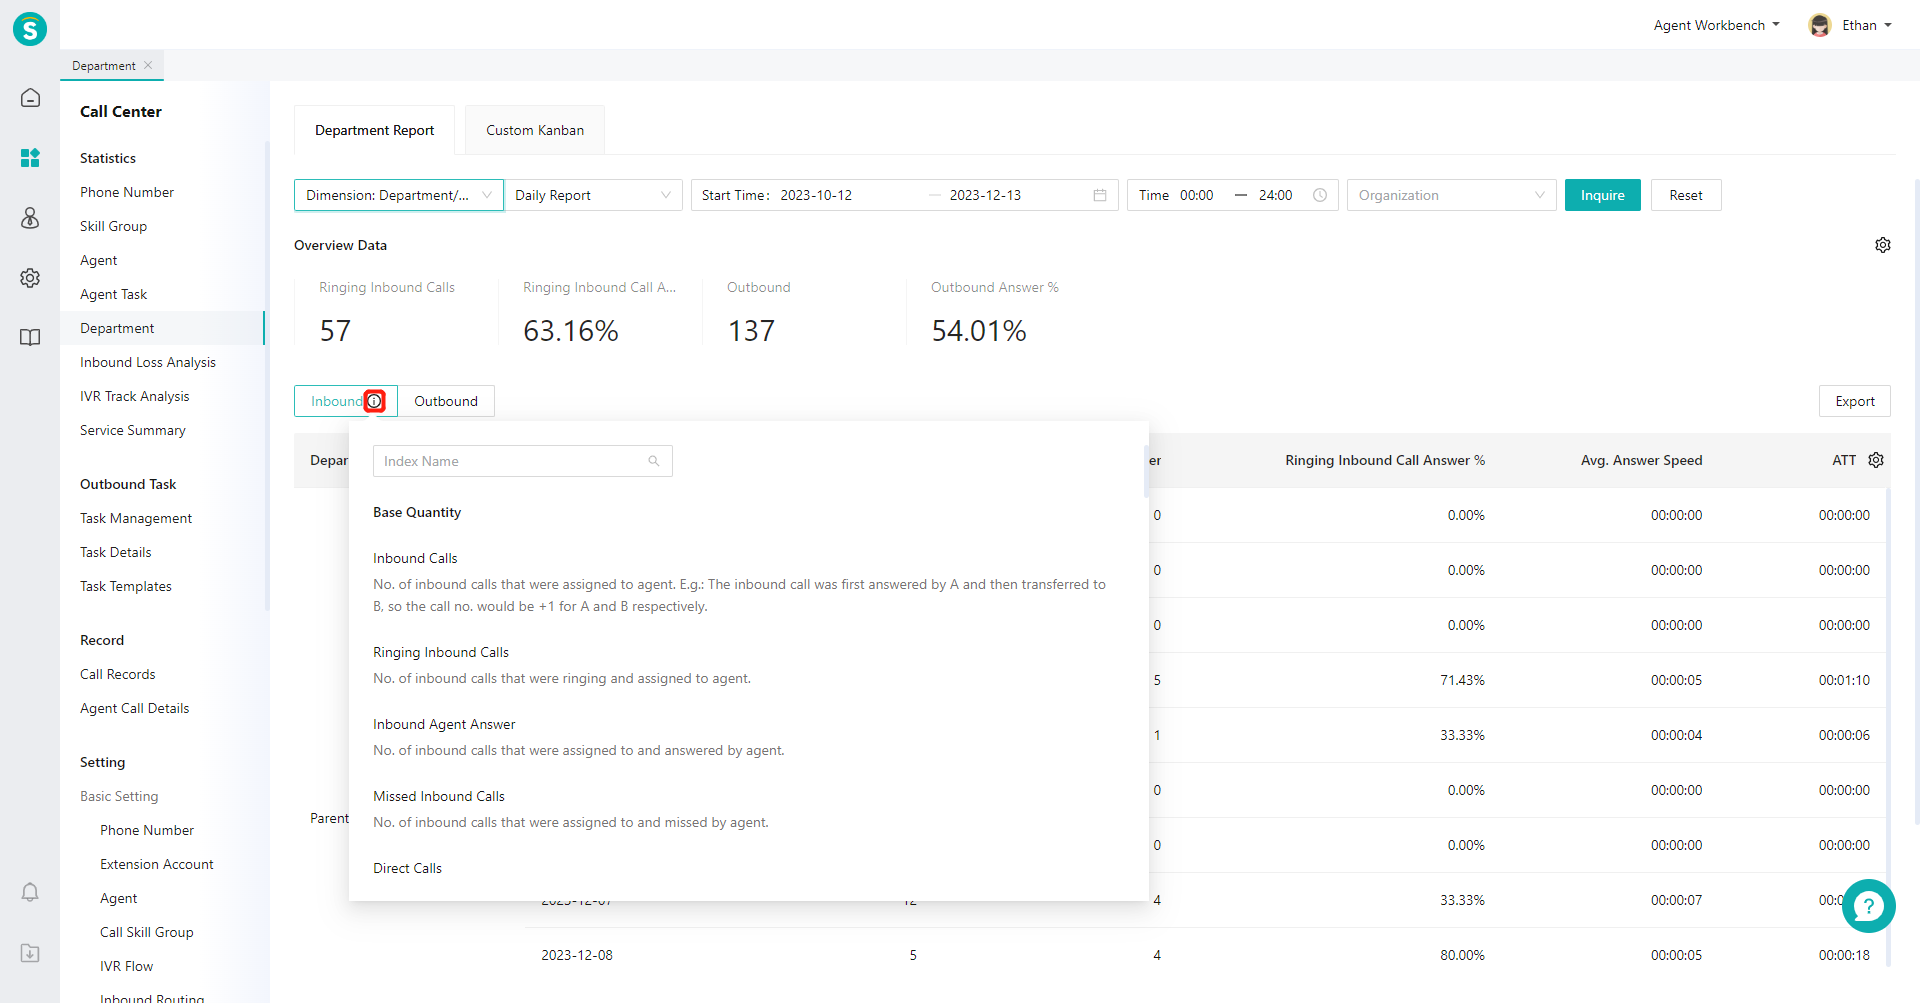1920x1003 pixels.
Task: Click search icon in Index Name field
Action: pos(654,461)
